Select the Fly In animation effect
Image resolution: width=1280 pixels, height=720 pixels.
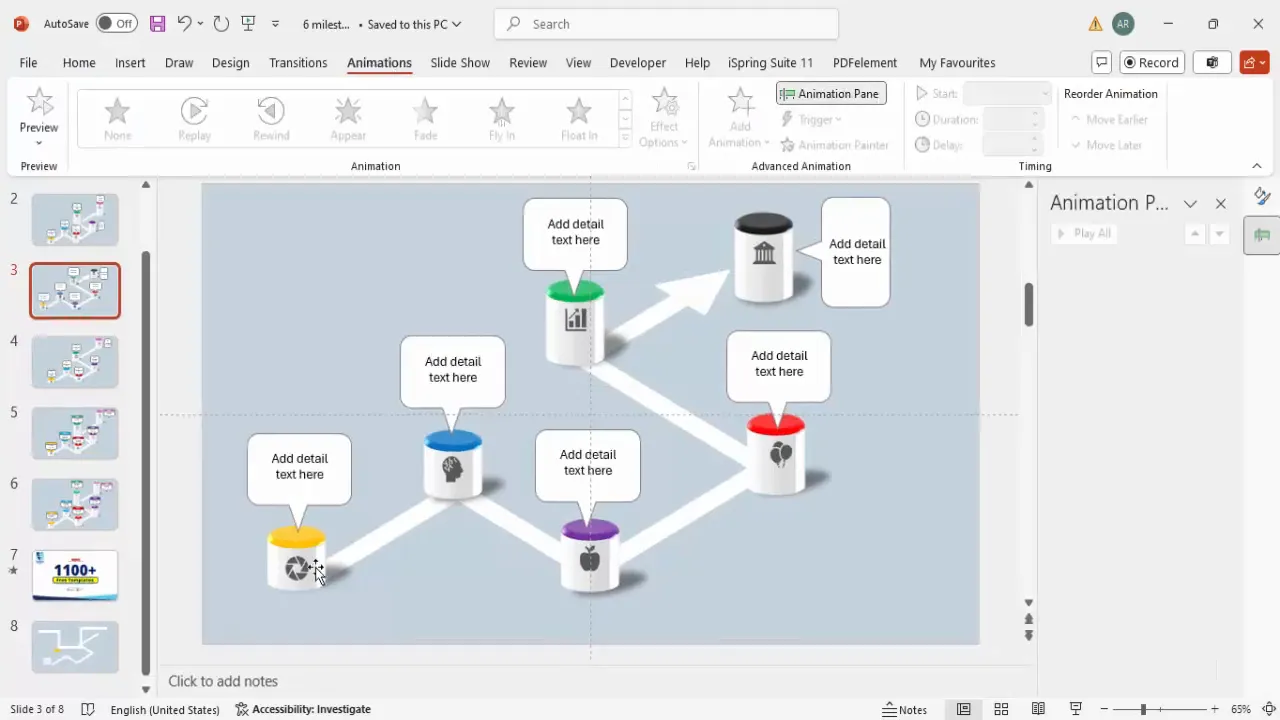[x=502, y=119]
